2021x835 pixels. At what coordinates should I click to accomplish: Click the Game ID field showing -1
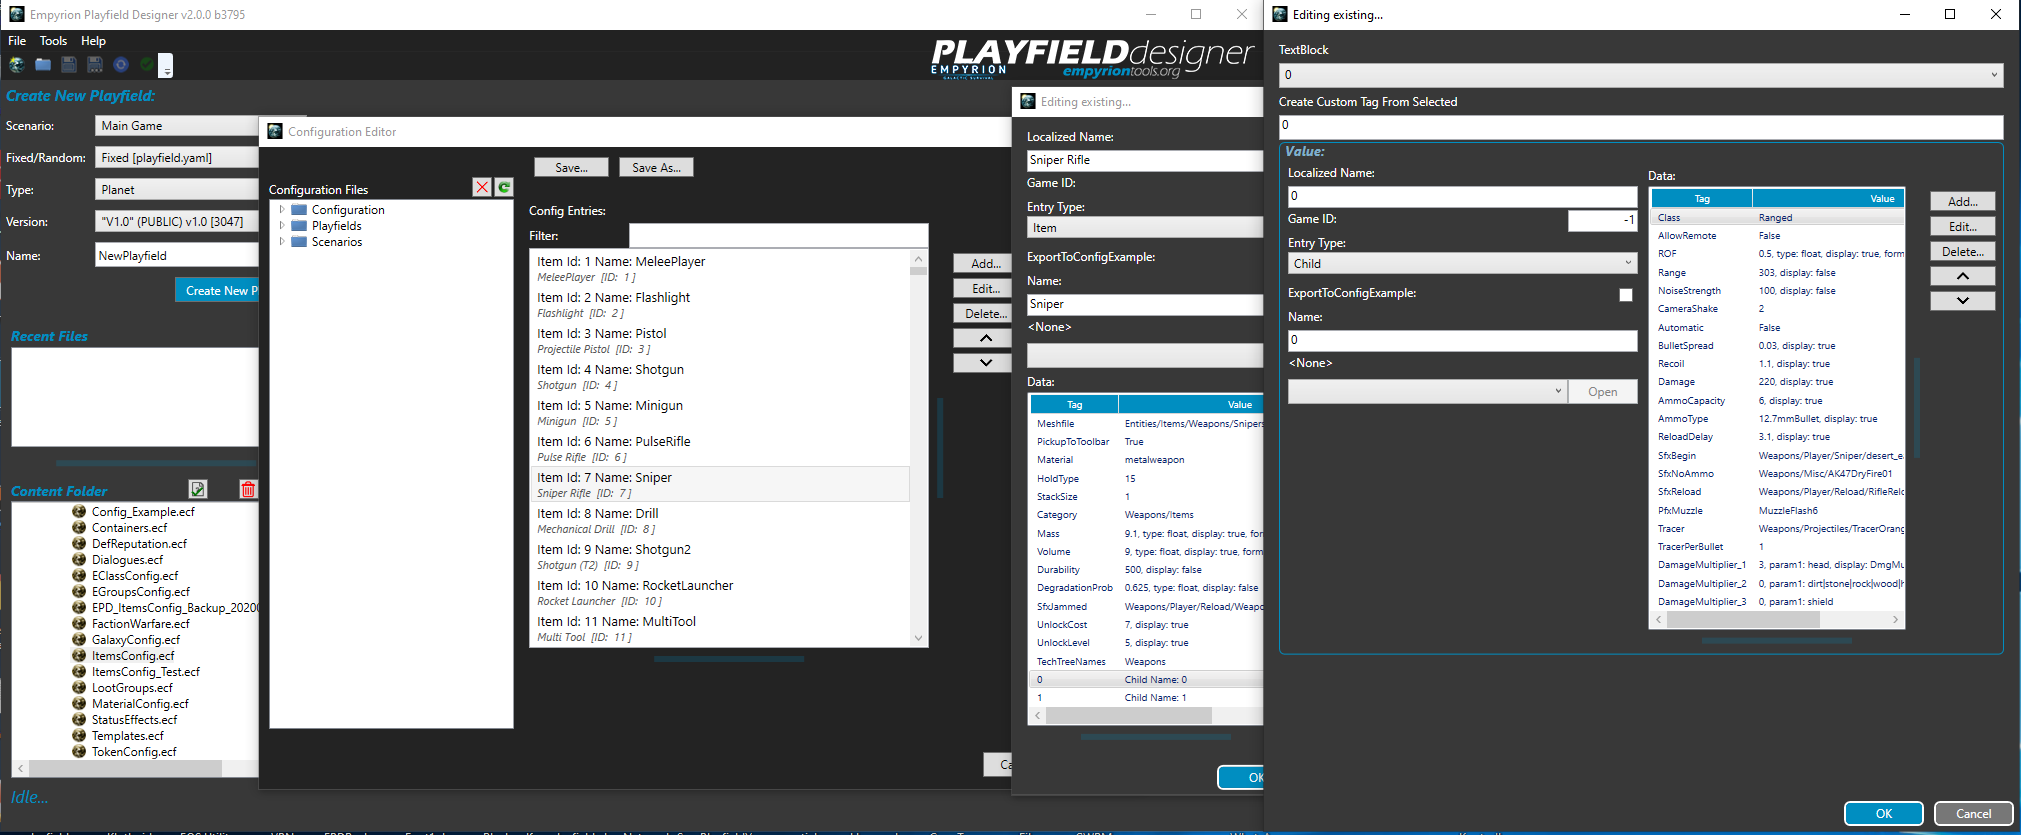pos(1602,219)
